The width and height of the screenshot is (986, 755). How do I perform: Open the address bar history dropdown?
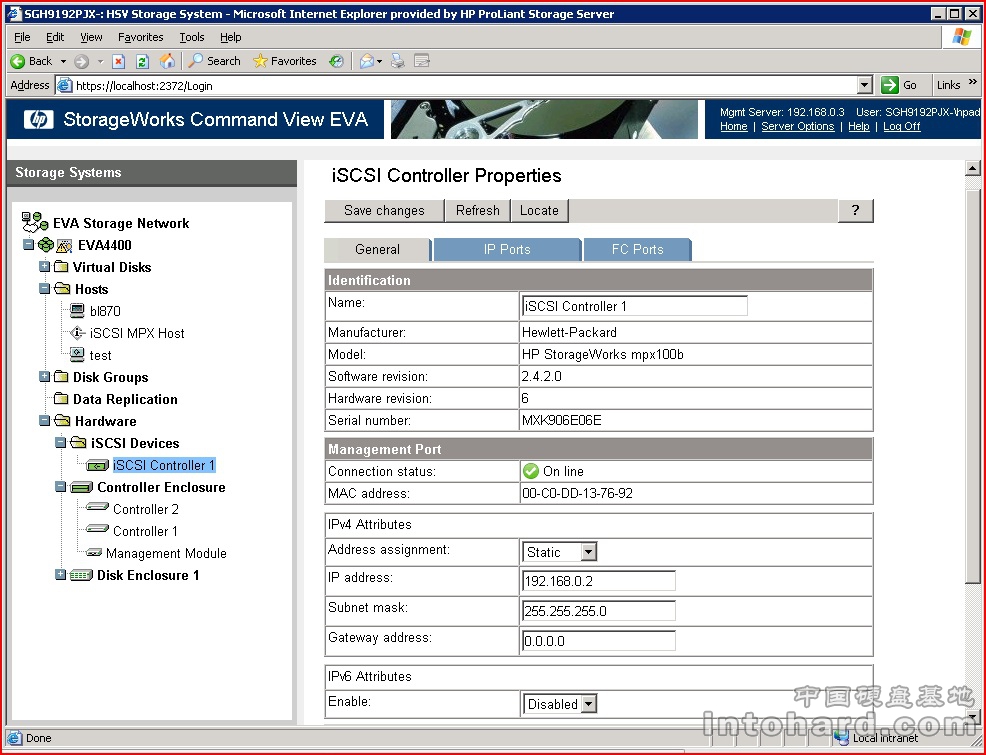tap(865, 85)
